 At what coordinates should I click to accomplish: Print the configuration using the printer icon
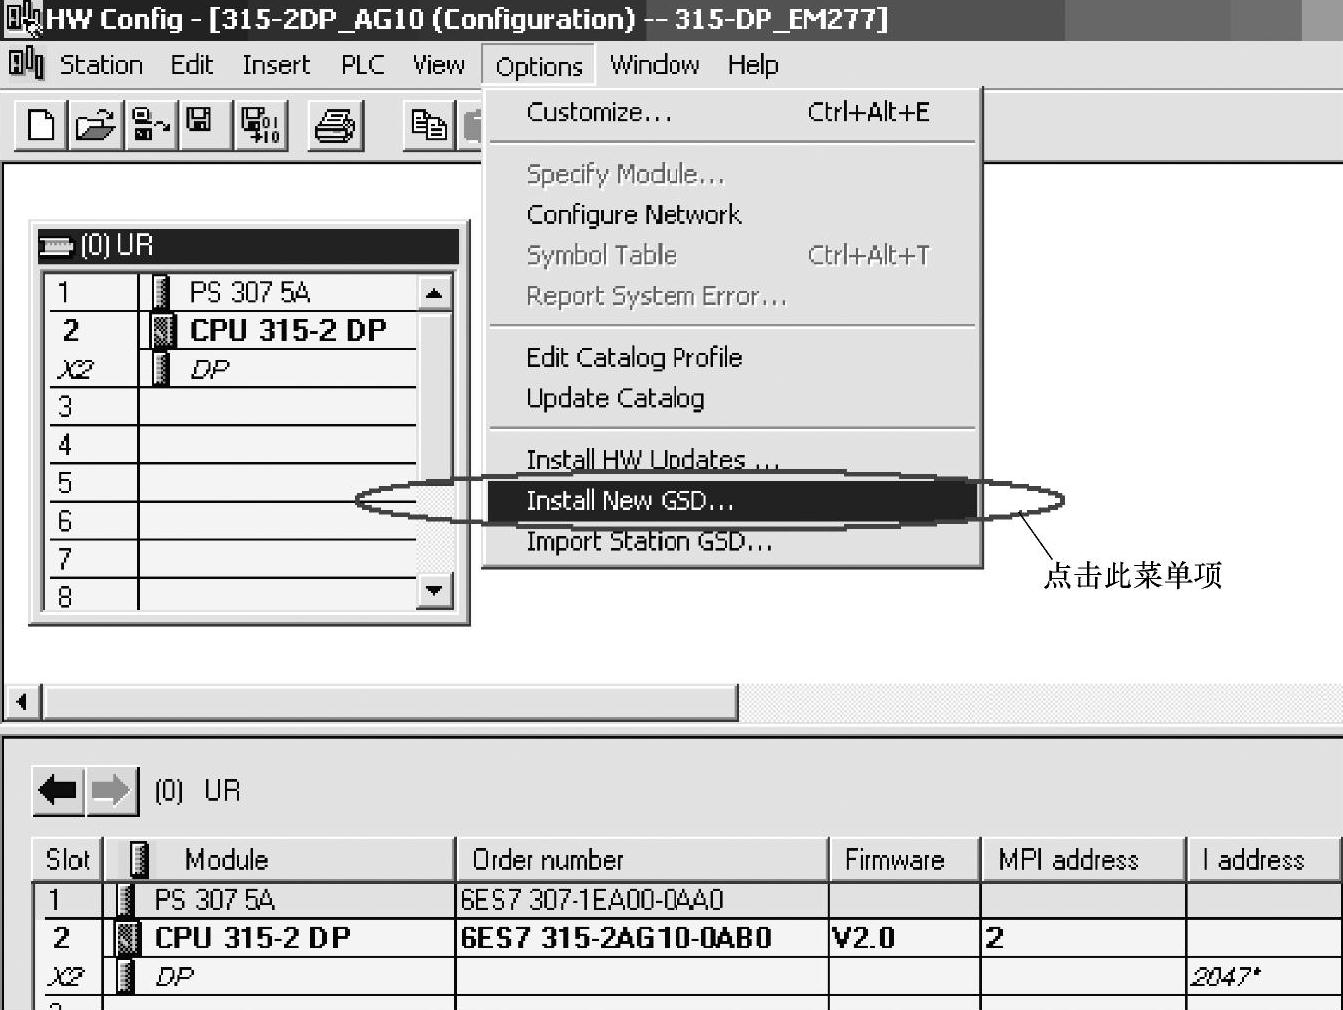coord(334,125)
